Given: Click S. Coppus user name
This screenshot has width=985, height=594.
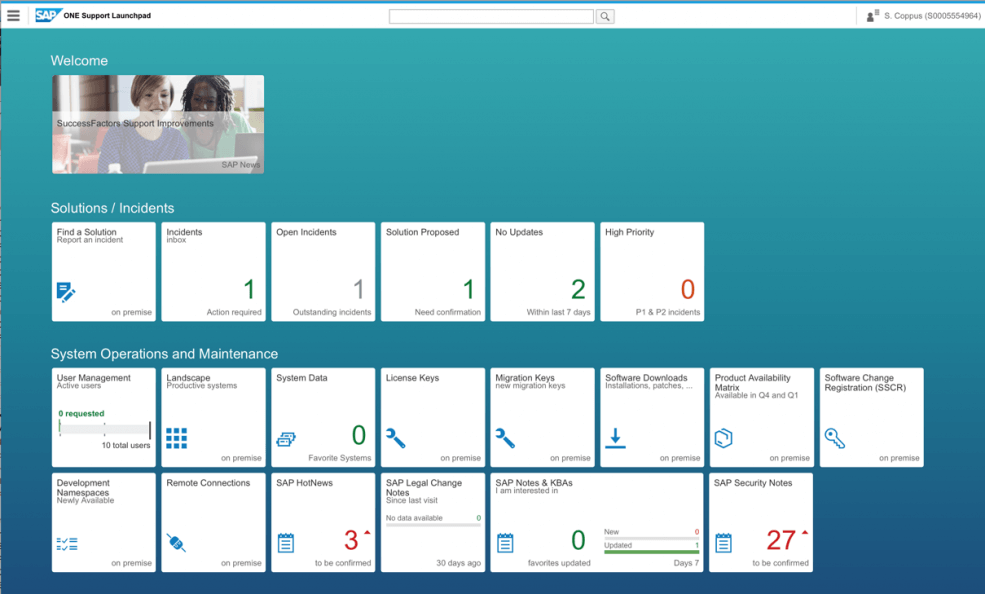Looking at the screenshot, I should click(932, 16).
